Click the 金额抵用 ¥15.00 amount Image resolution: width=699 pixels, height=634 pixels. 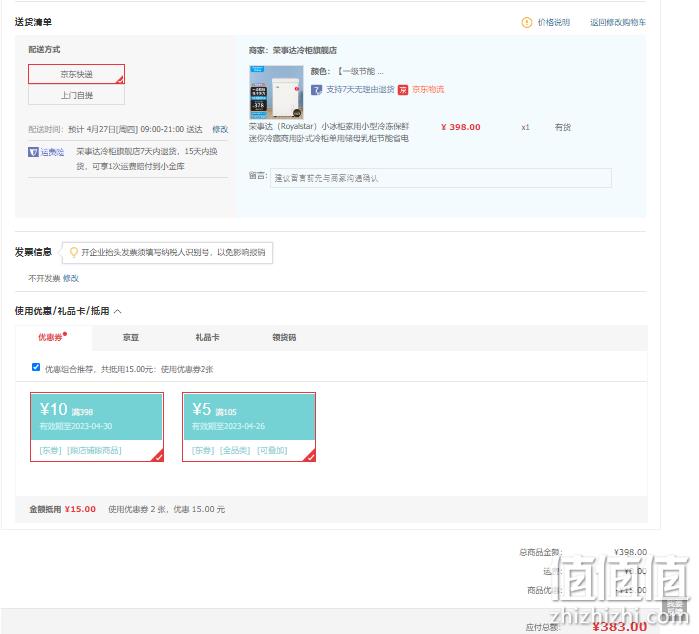pos(80,509)
